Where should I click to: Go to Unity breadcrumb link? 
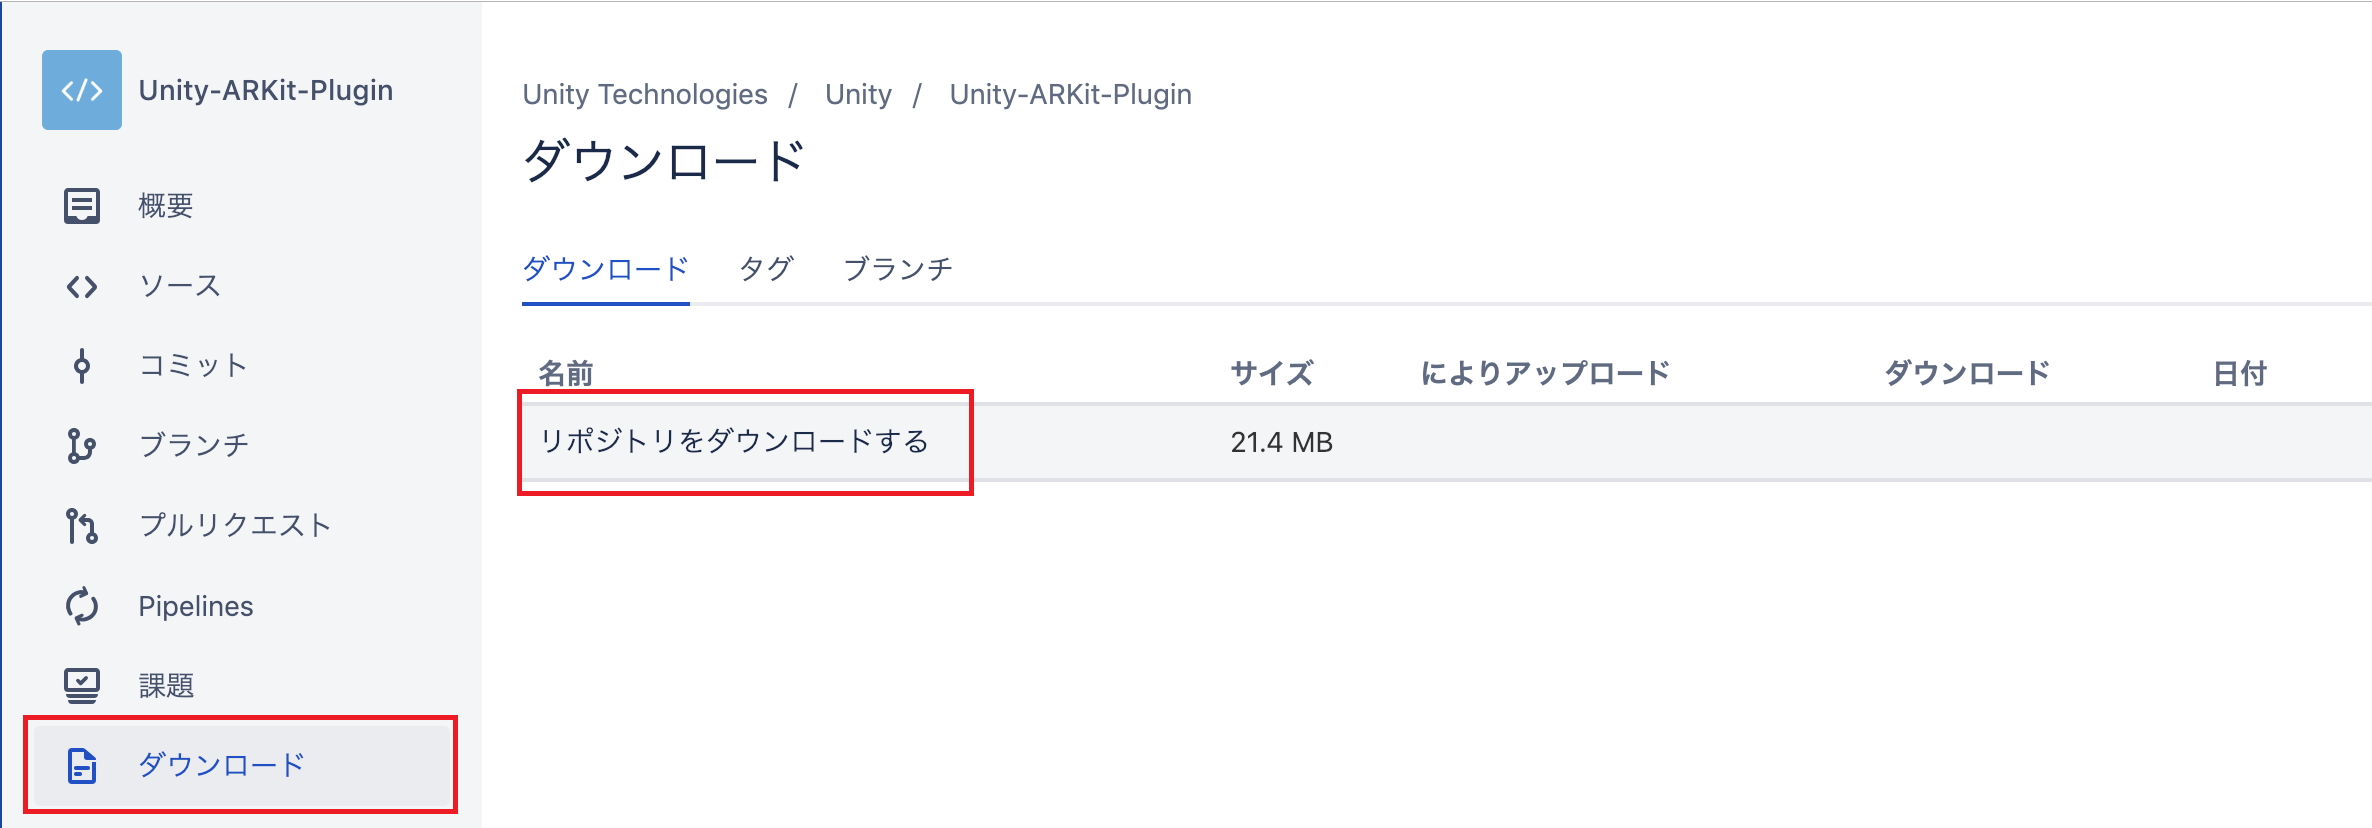858,95
